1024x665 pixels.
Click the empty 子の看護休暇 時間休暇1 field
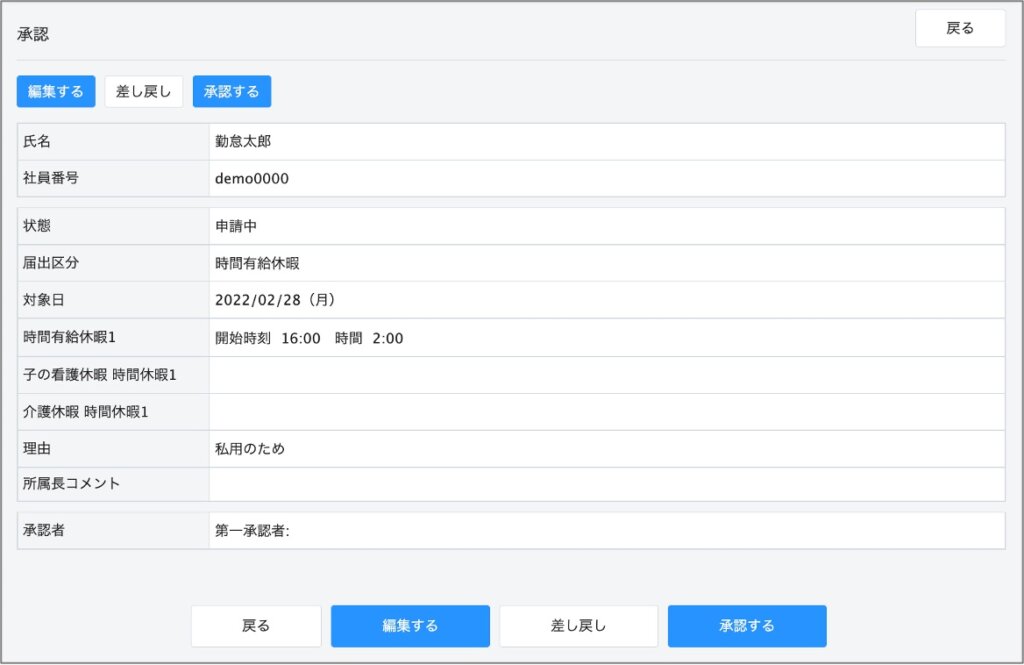point(606,375)
